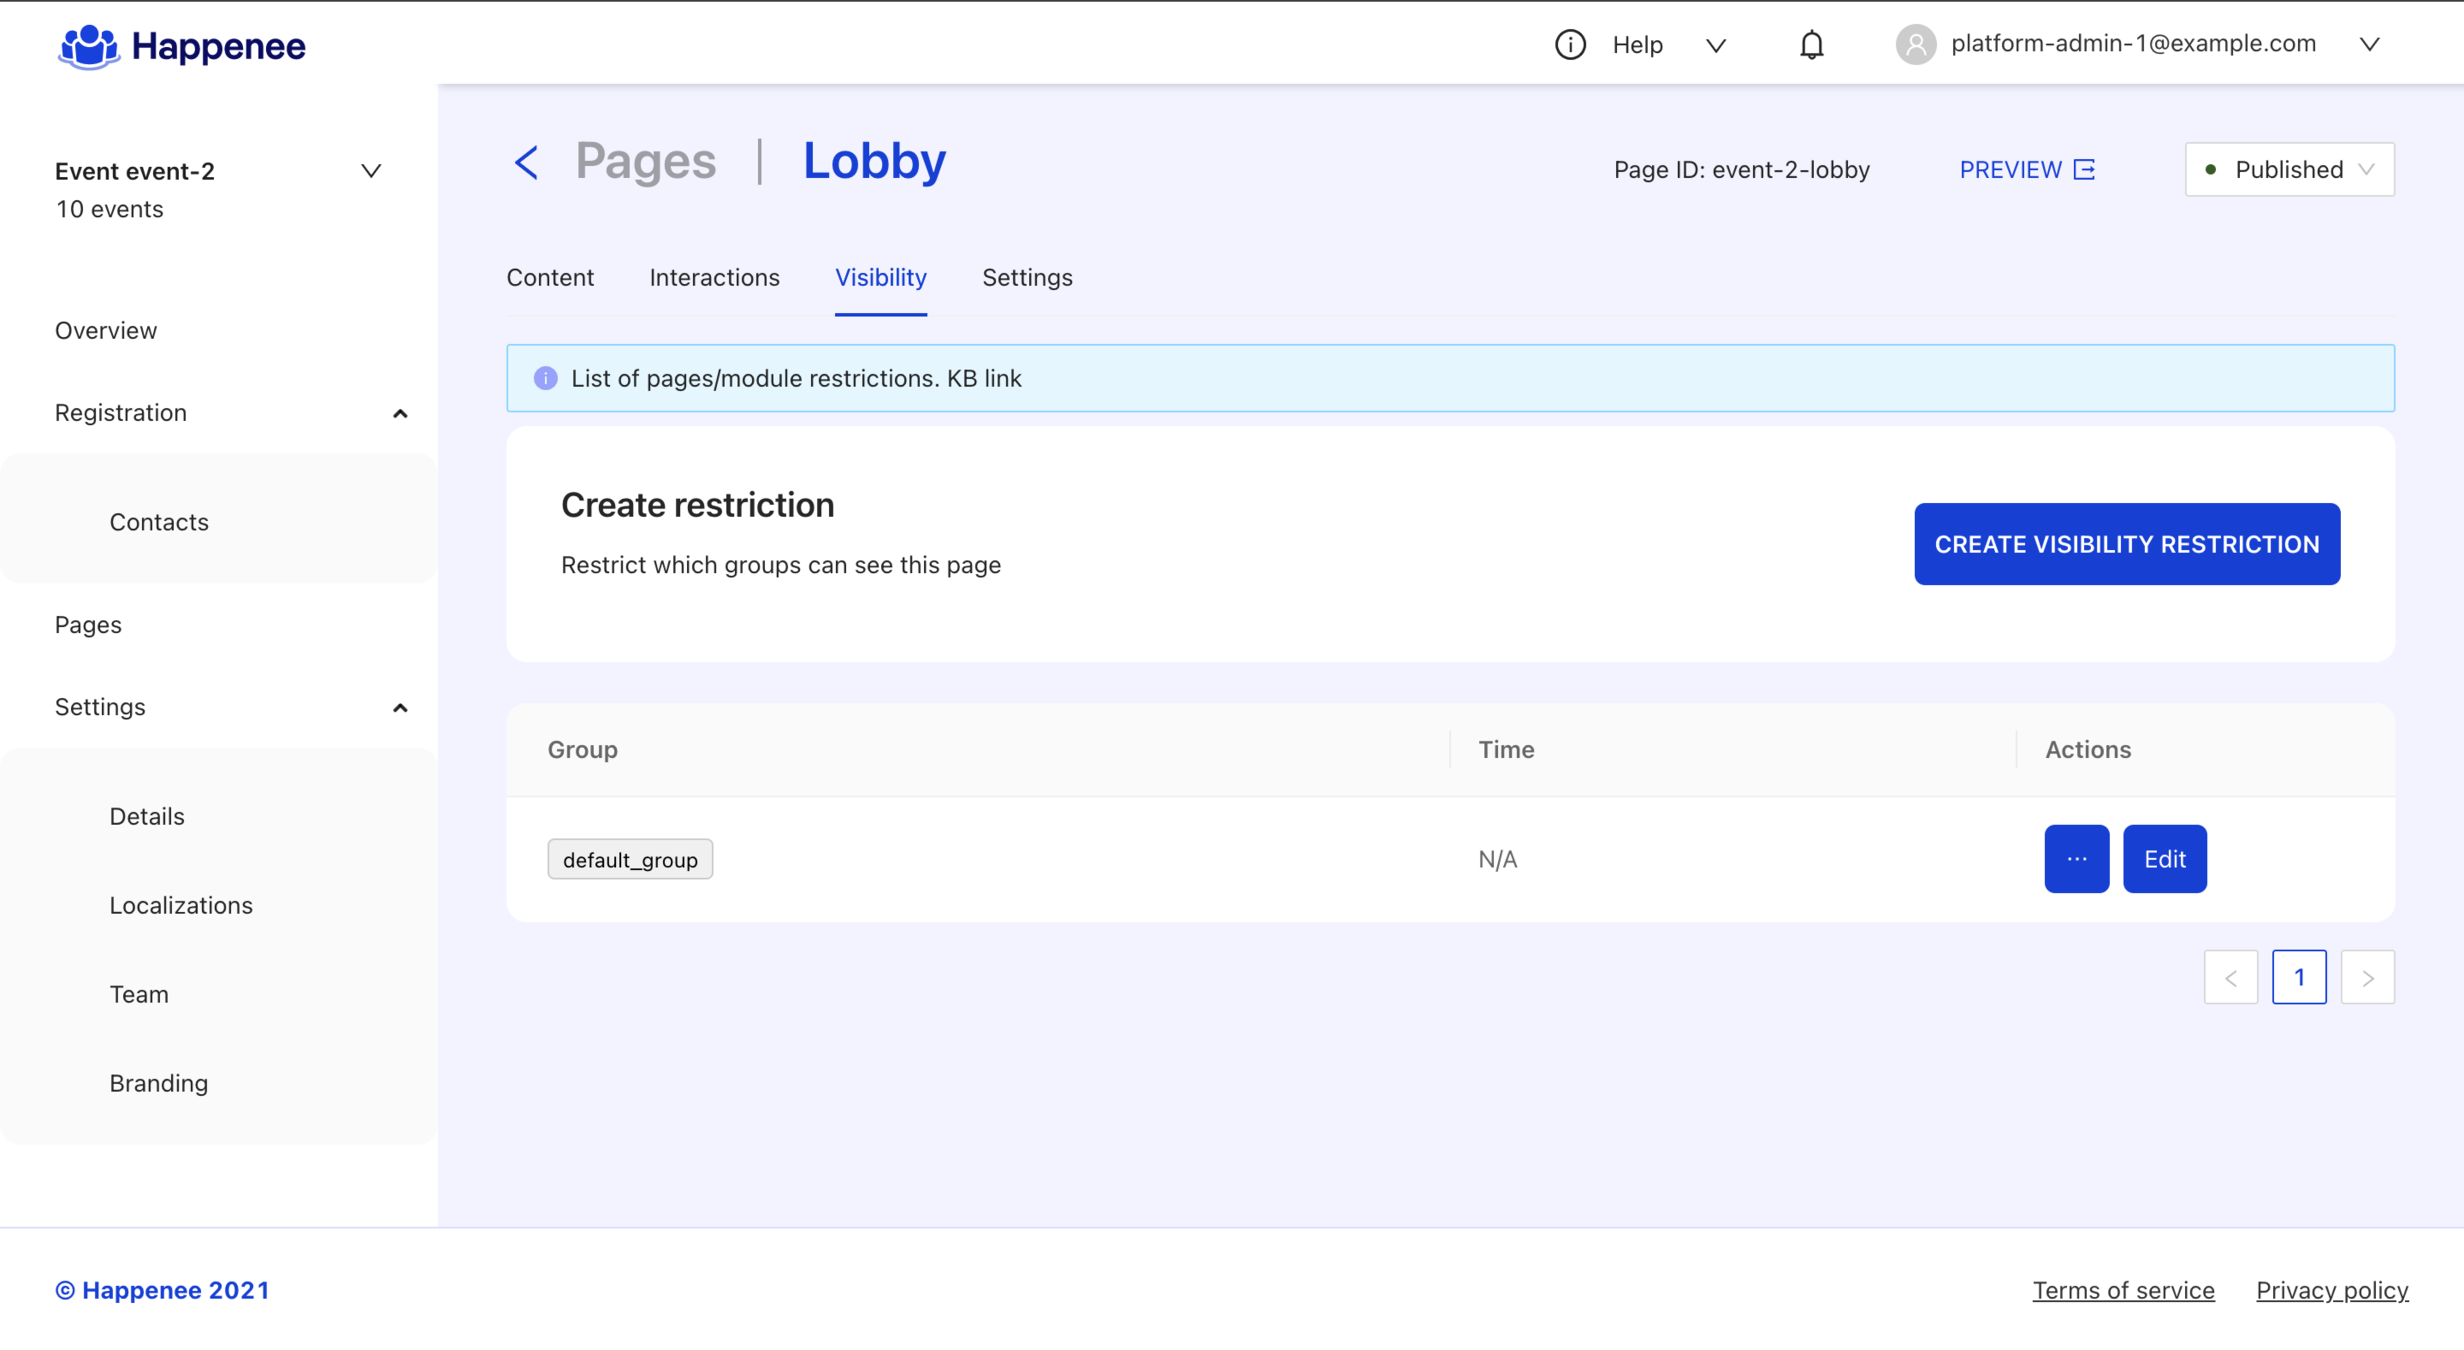
Task: Open the three-dots actions button for default_group
Action: pos(2076,859)
